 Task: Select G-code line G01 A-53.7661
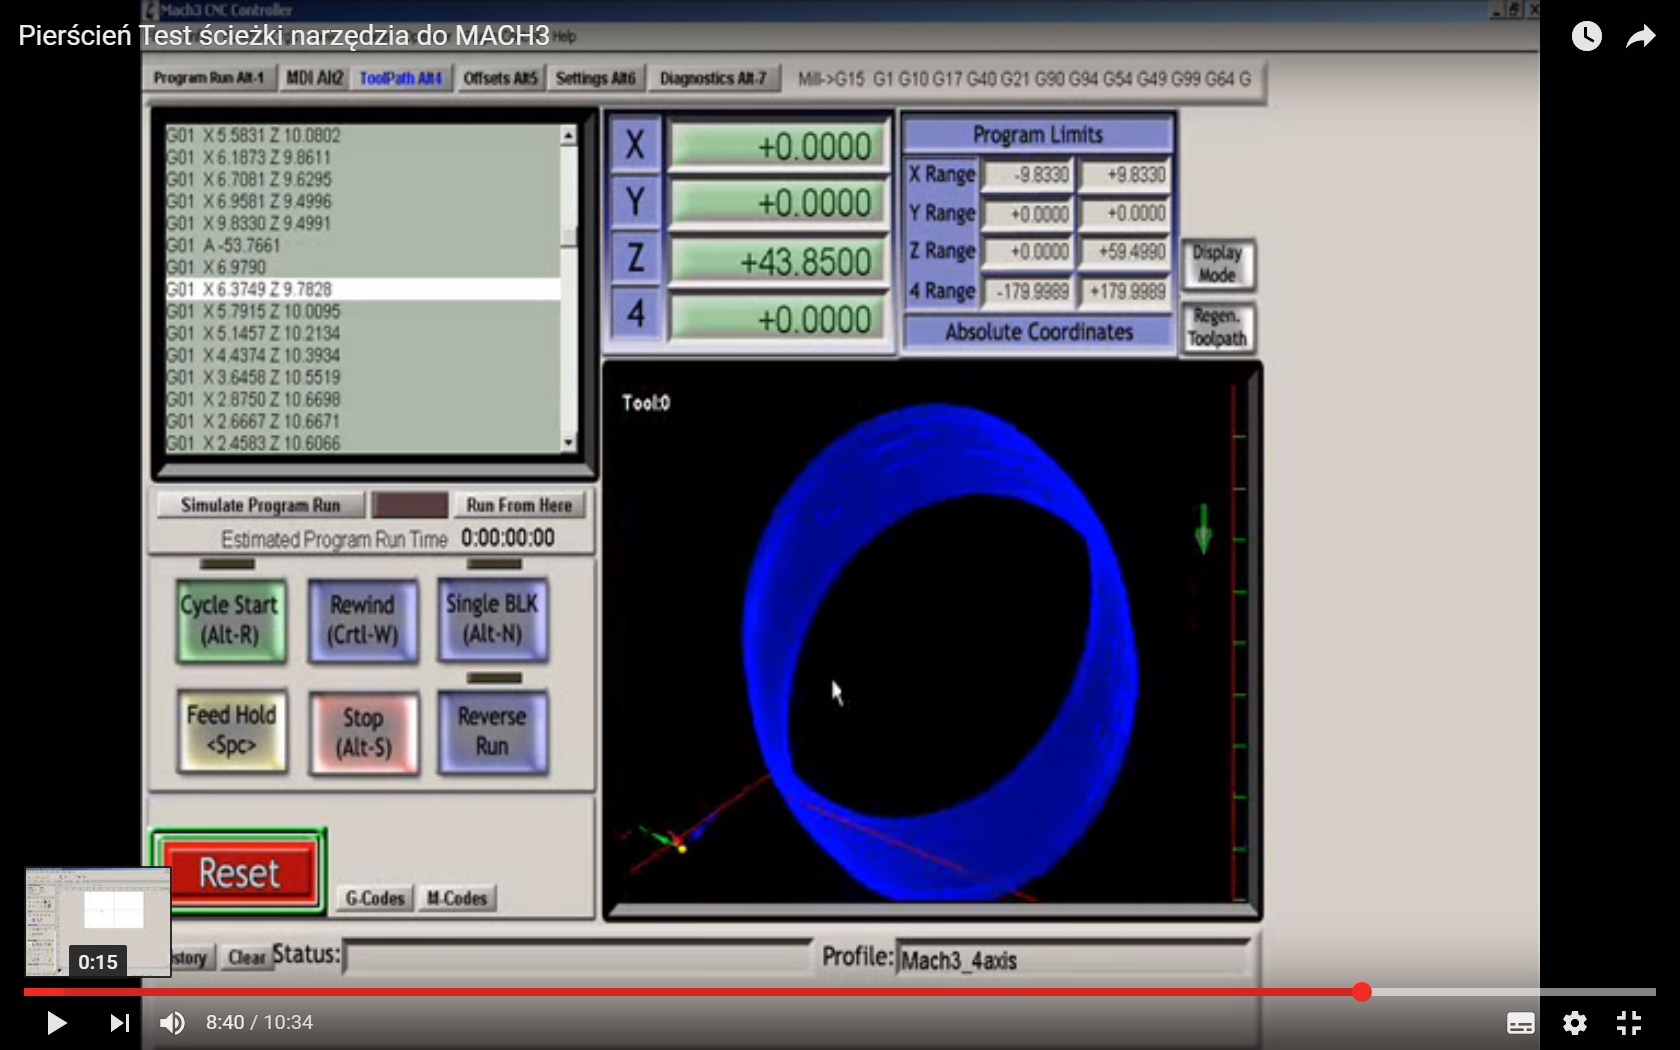point(223,245)
